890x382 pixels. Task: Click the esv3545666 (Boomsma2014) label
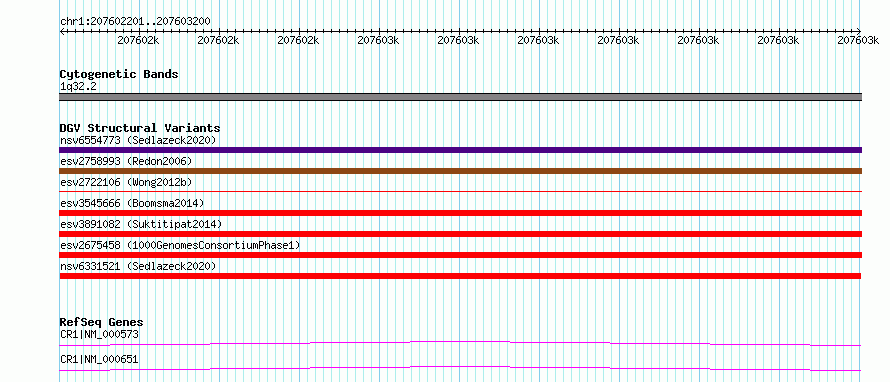132,203
